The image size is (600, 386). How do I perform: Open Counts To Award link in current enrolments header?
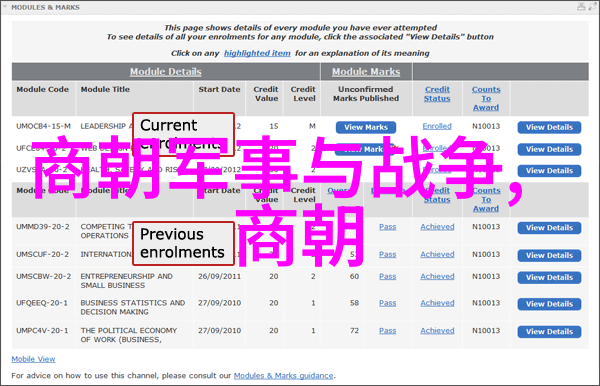tap(486, 98)
